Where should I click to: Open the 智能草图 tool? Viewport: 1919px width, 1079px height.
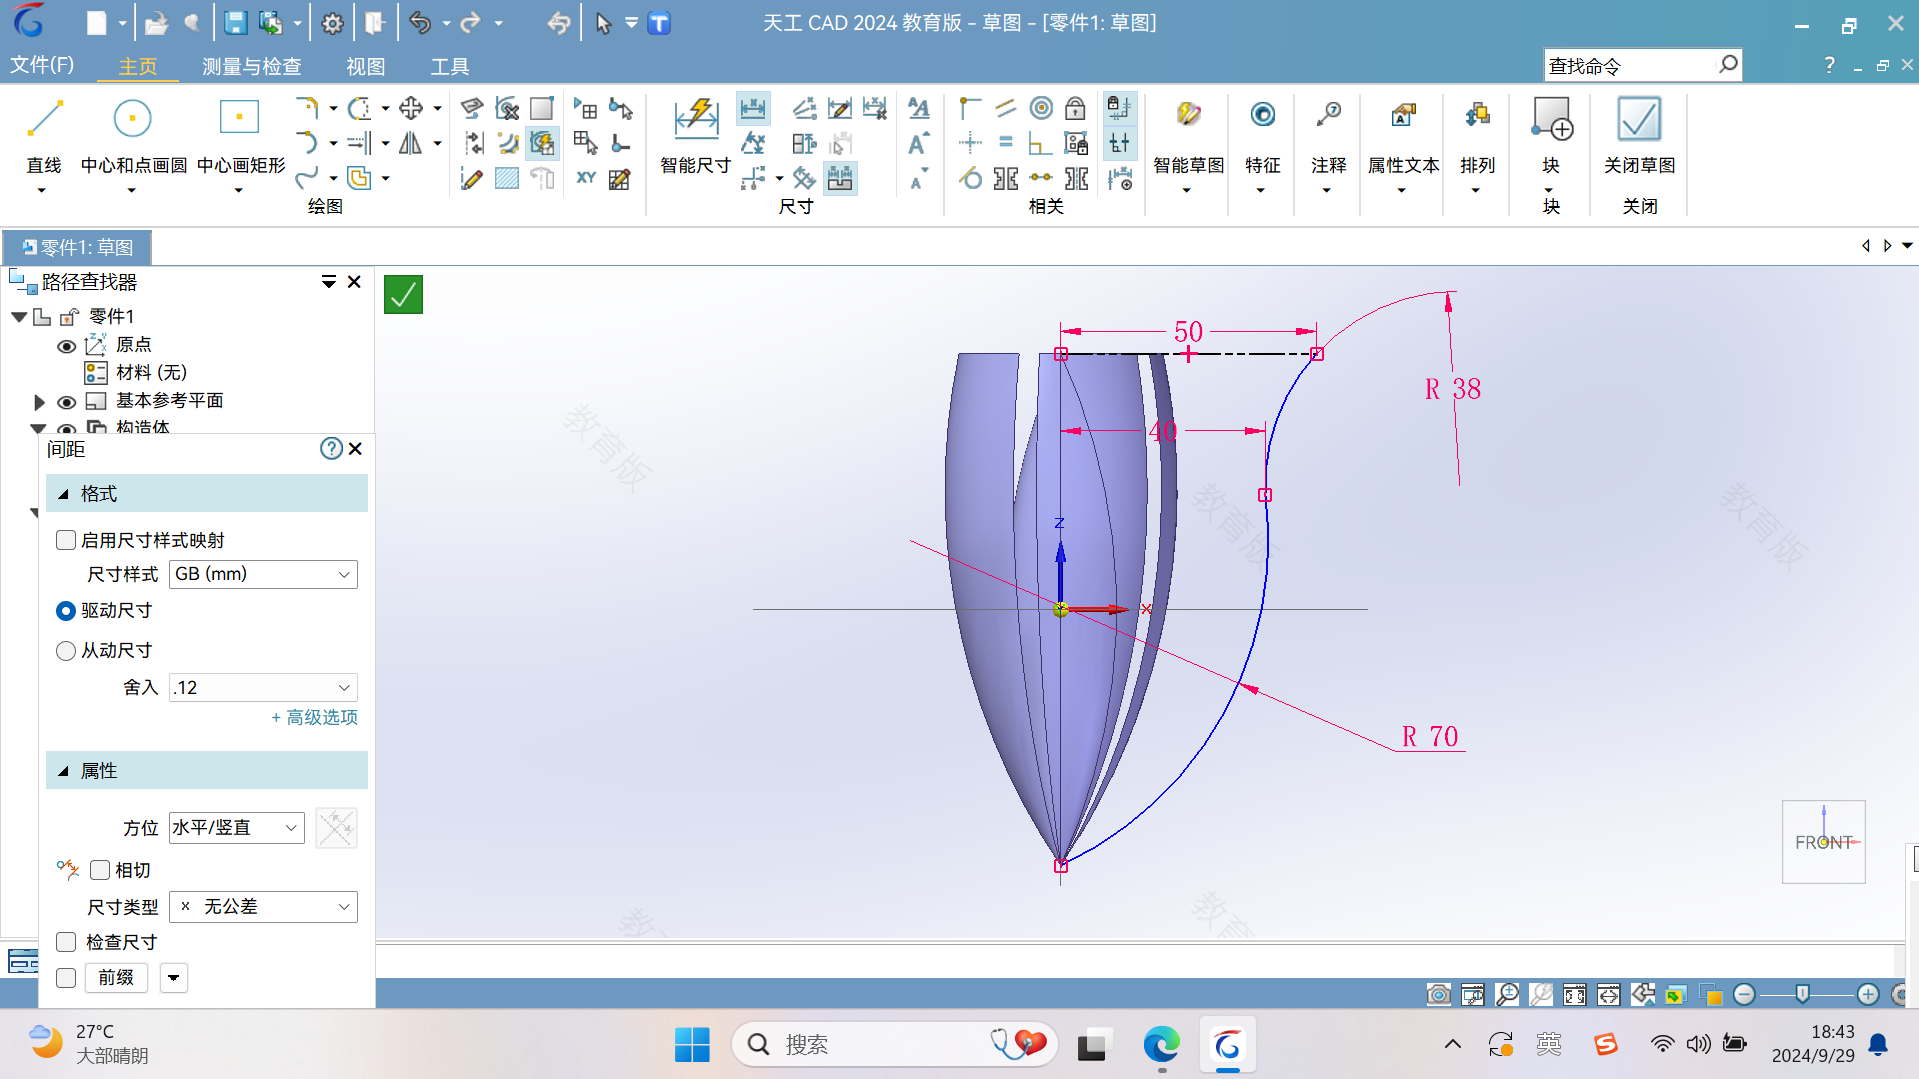pos(1188,135)
